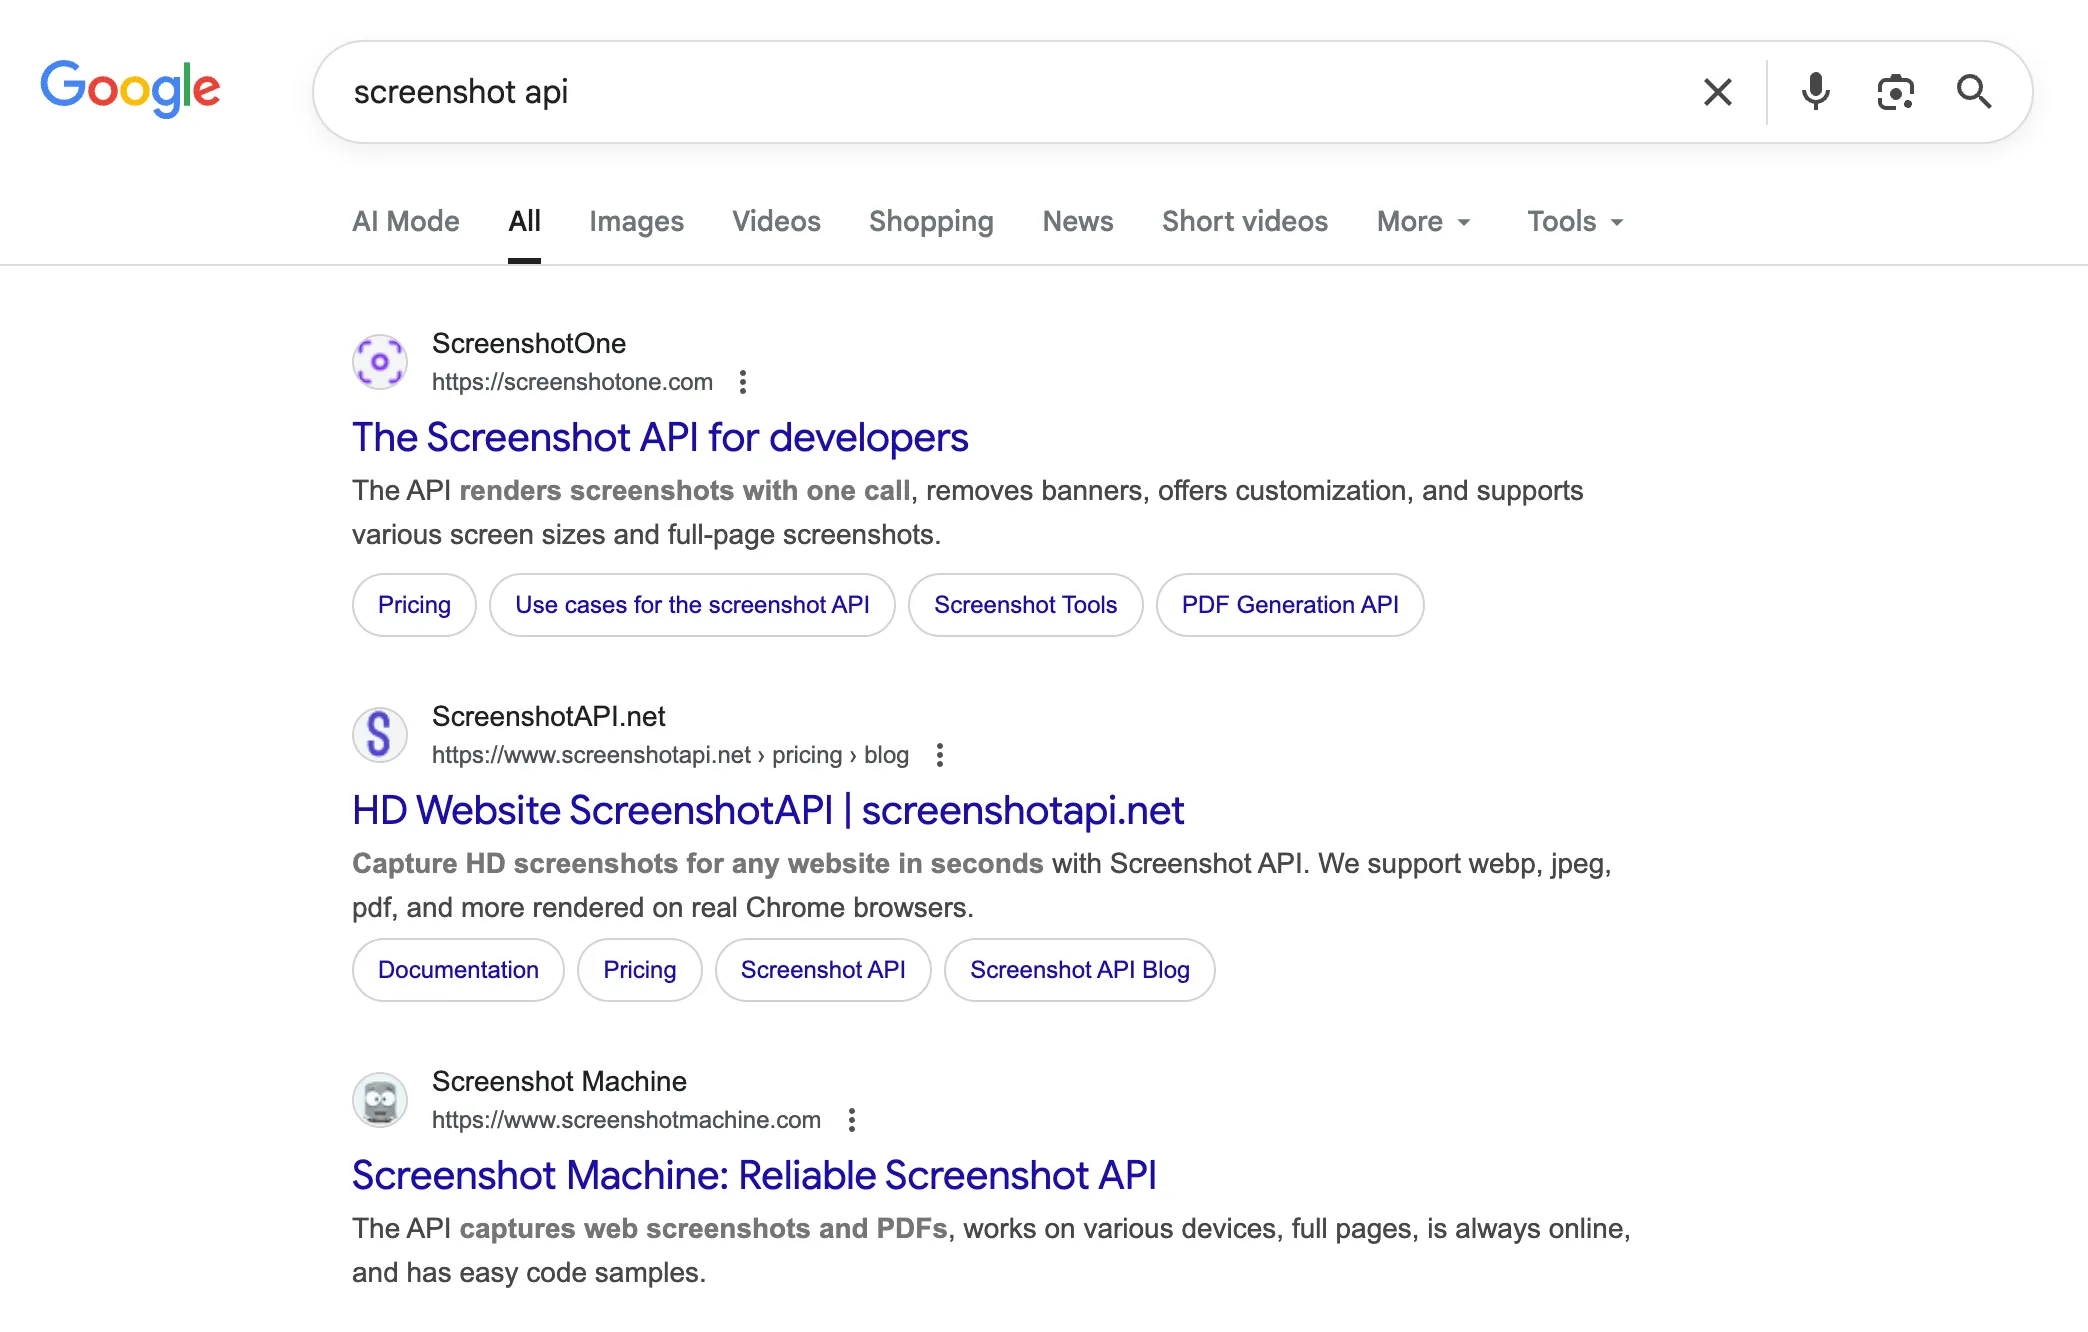Open the three-dot menu beside ScreenshotOne

tap(743, 381)
